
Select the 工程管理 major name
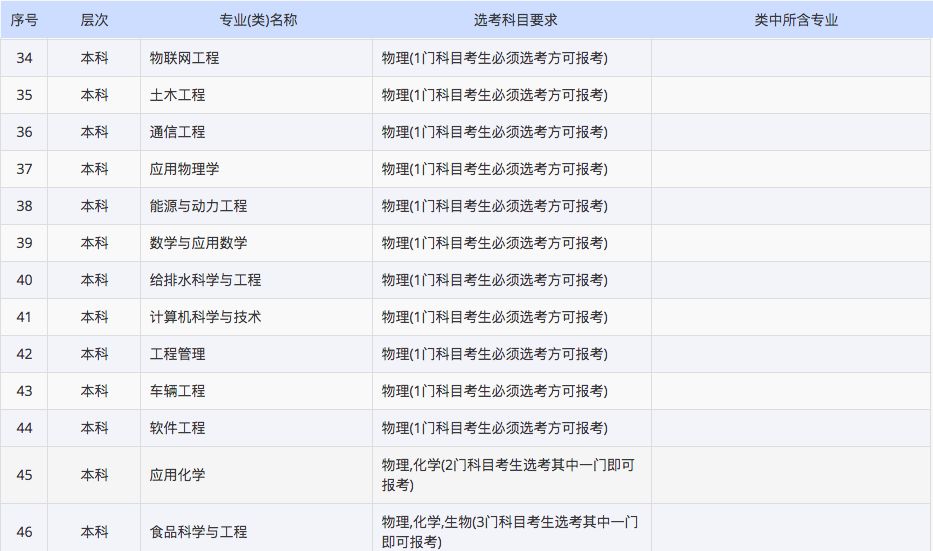(x=177, y=354)
